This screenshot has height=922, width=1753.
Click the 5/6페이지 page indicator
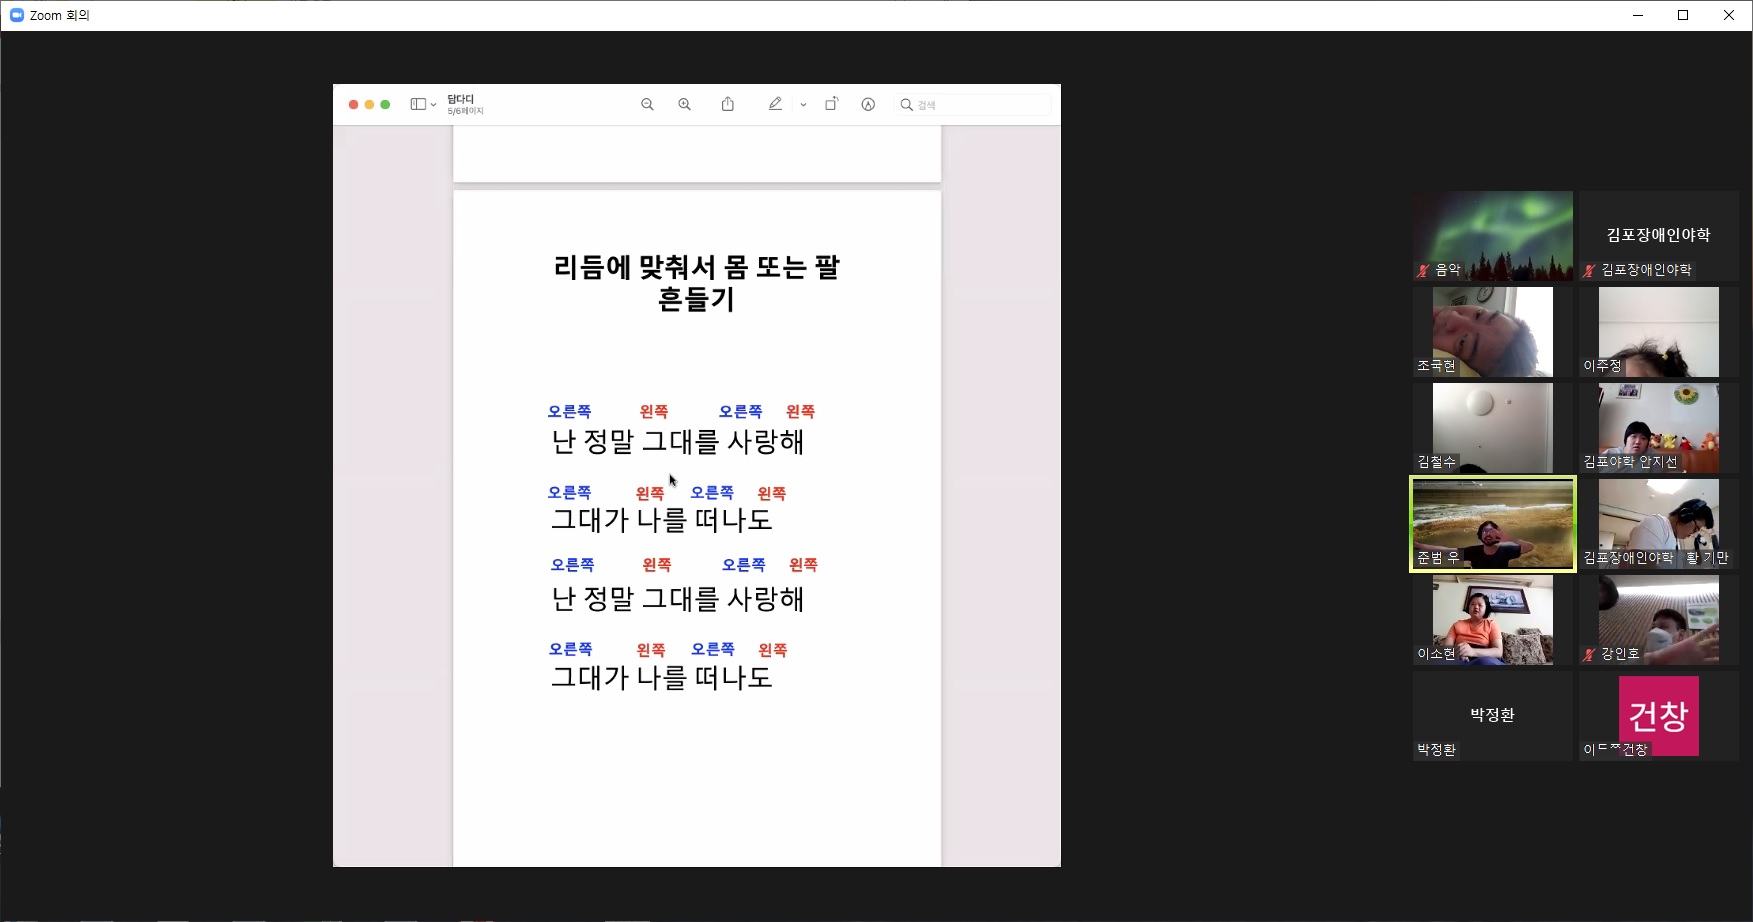click(465, 111)
